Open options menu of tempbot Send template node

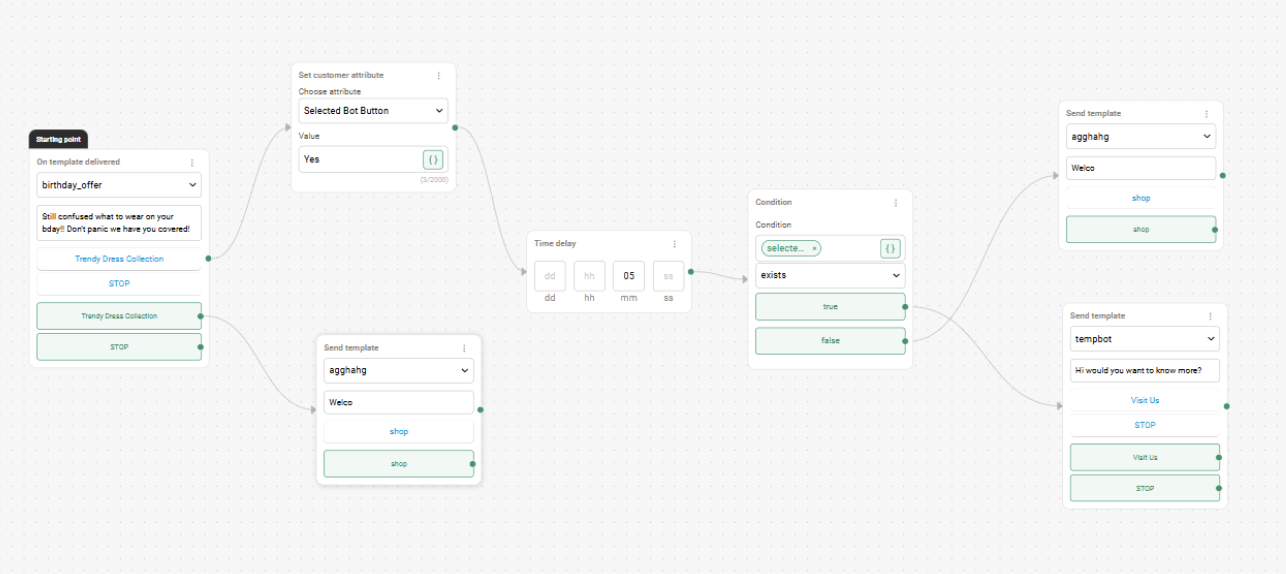coord(1210,316)
